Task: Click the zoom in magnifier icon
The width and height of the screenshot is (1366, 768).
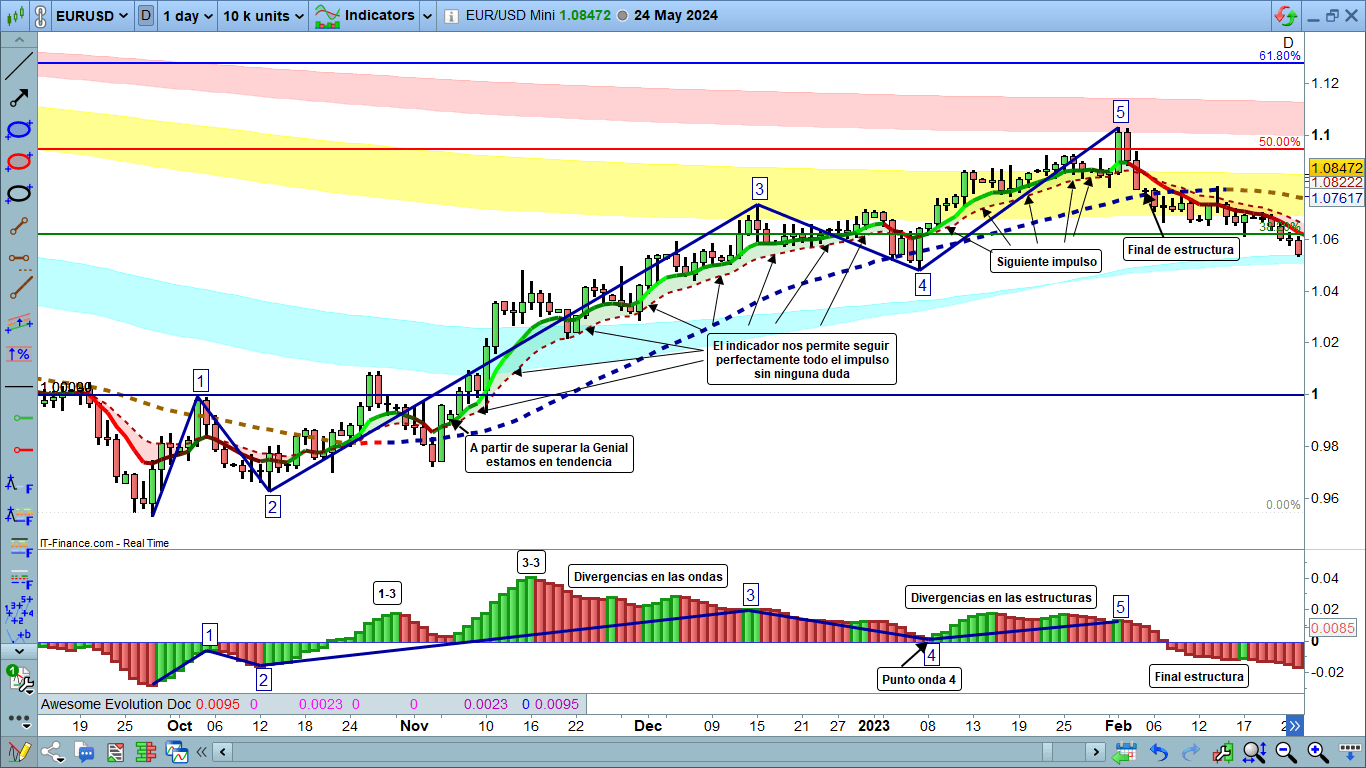Action: 1318,752
